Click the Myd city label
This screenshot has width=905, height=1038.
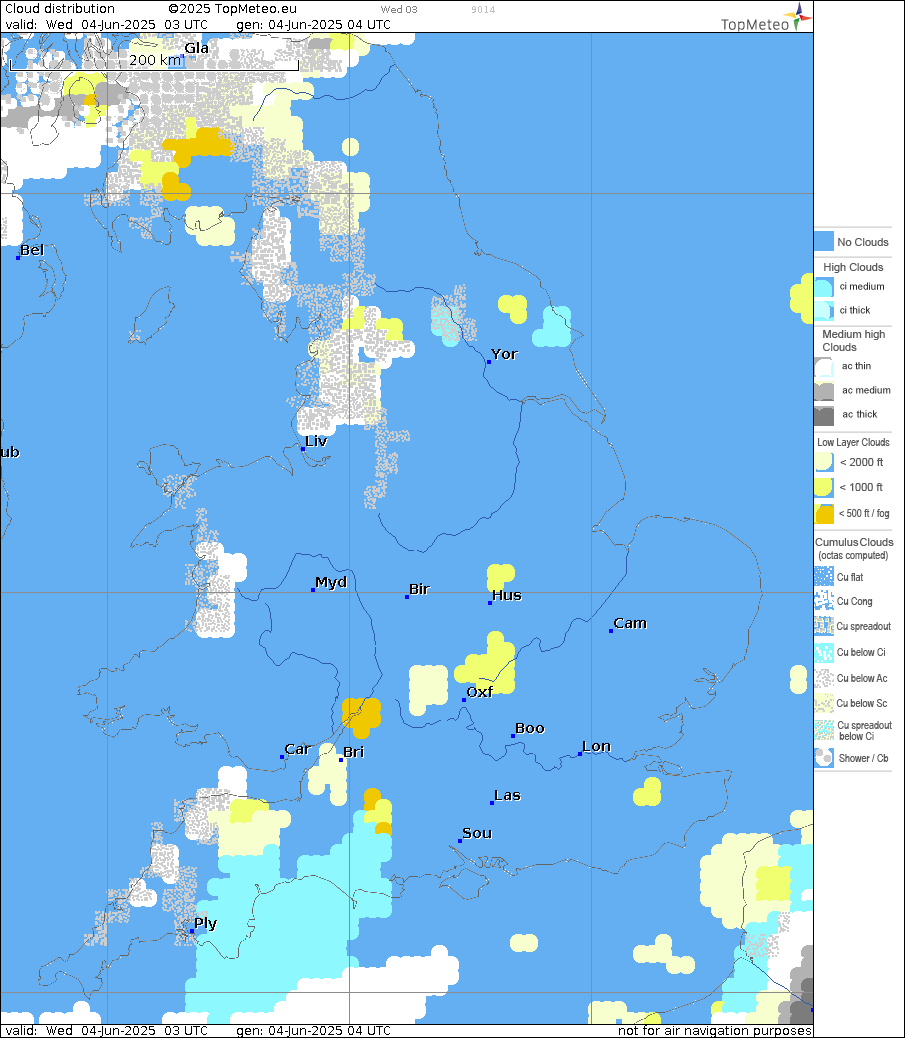pyautogui.click(x=331, y=583)
